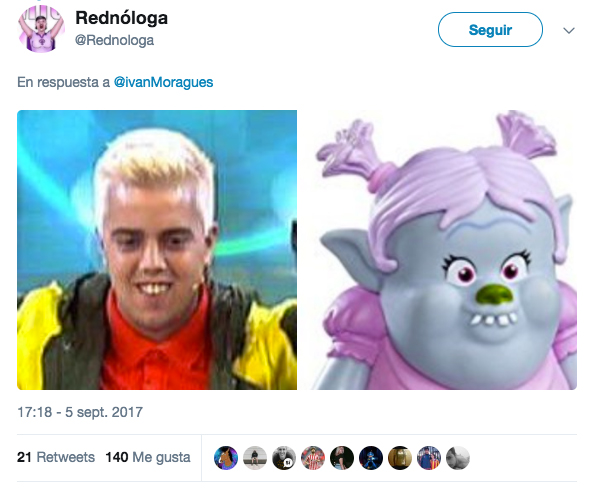This screenshot has width=595, height=491.
Task: Open the third black-and-white liker avatar
Action: click(284, 458)
